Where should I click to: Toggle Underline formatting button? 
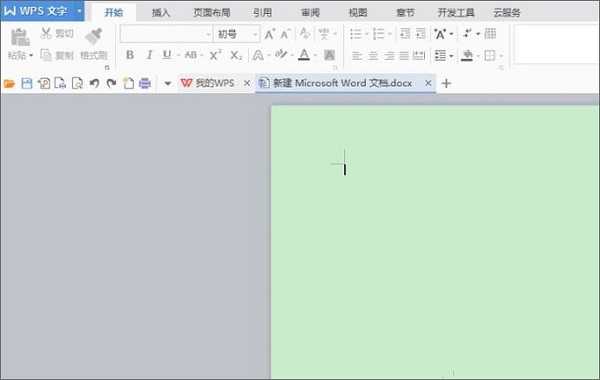coord(167,55)
